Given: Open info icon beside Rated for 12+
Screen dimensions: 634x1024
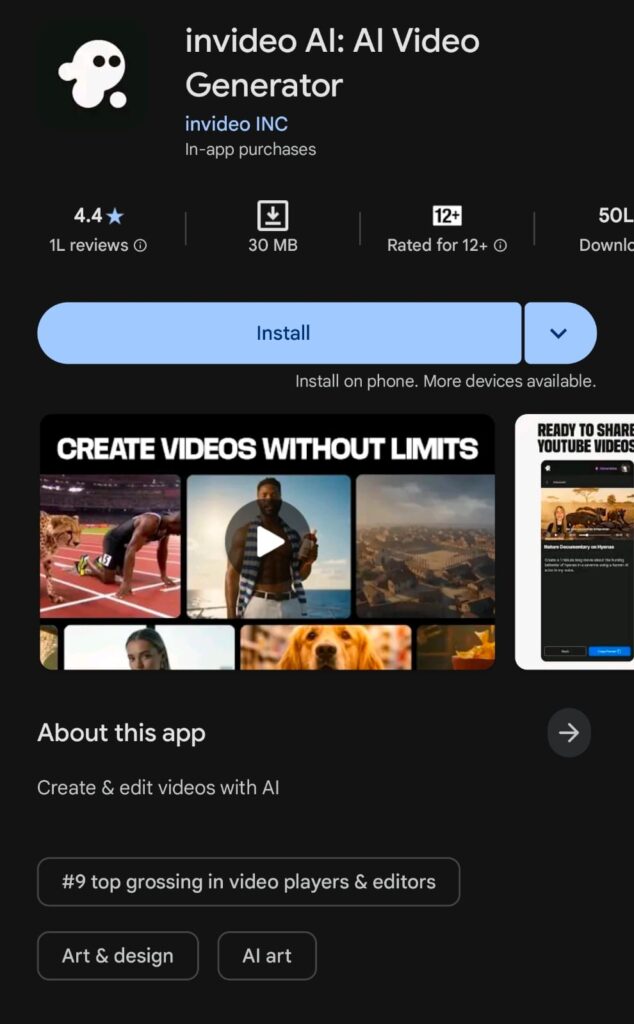Looking at the screenshot, I should pyautogui.click(x=500, y=246).
